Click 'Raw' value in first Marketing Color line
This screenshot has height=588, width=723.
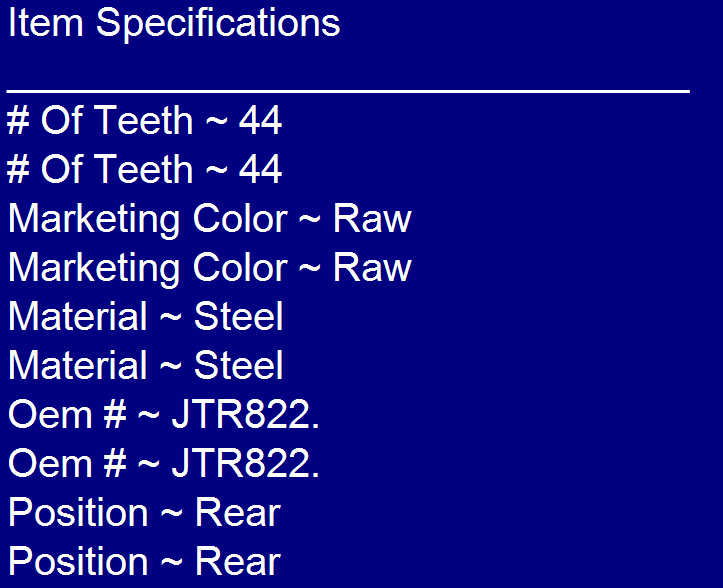372,219
